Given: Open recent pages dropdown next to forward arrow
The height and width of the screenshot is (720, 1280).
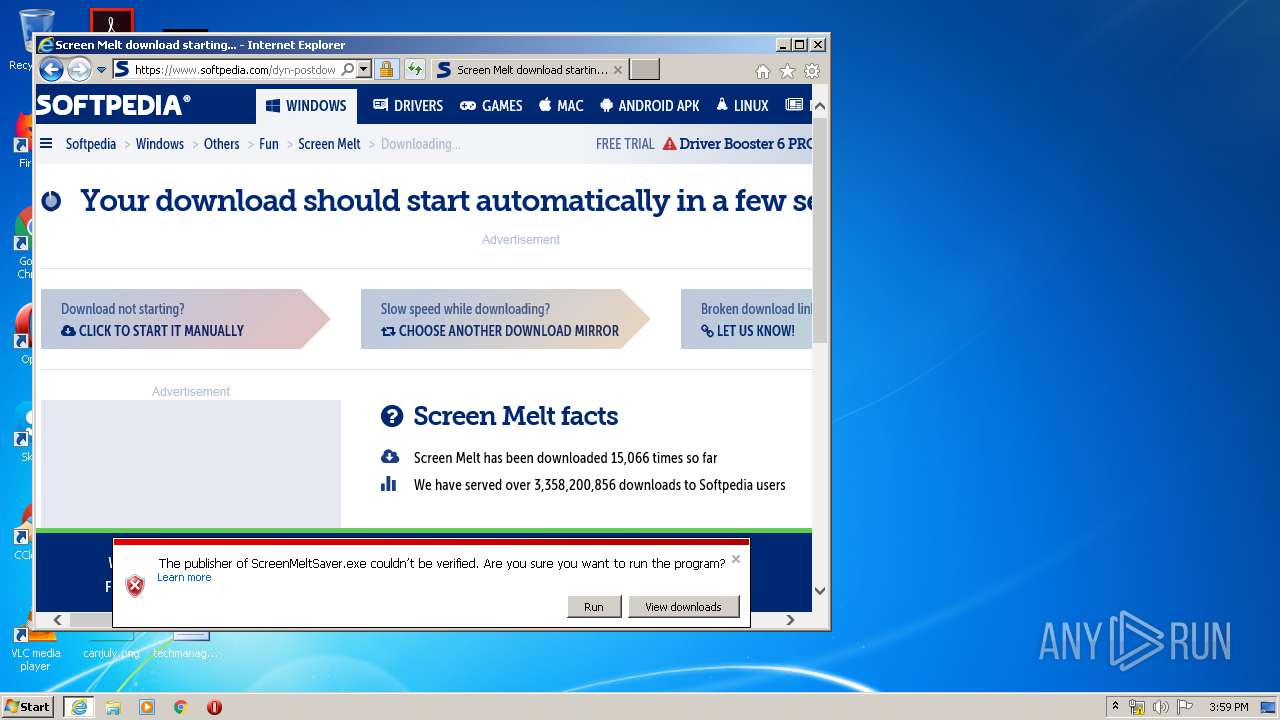Looking at the screenshot, I should click(x=101, y=70).
